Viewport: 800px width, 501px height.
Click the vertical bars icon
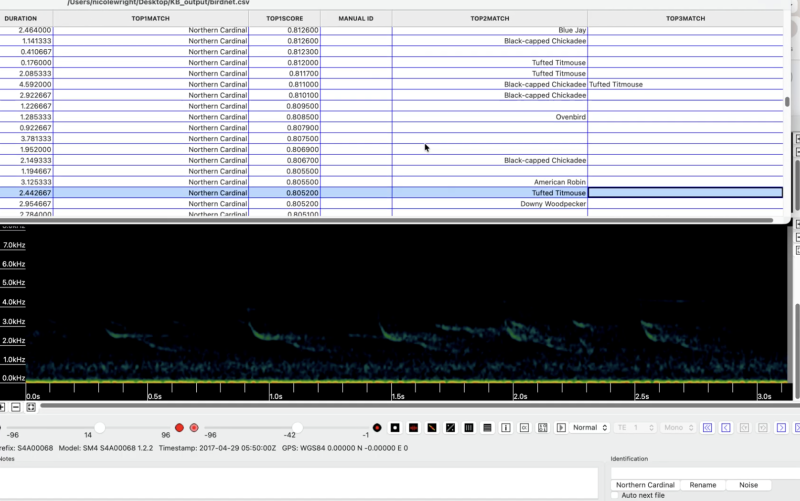tap(469, 428)
